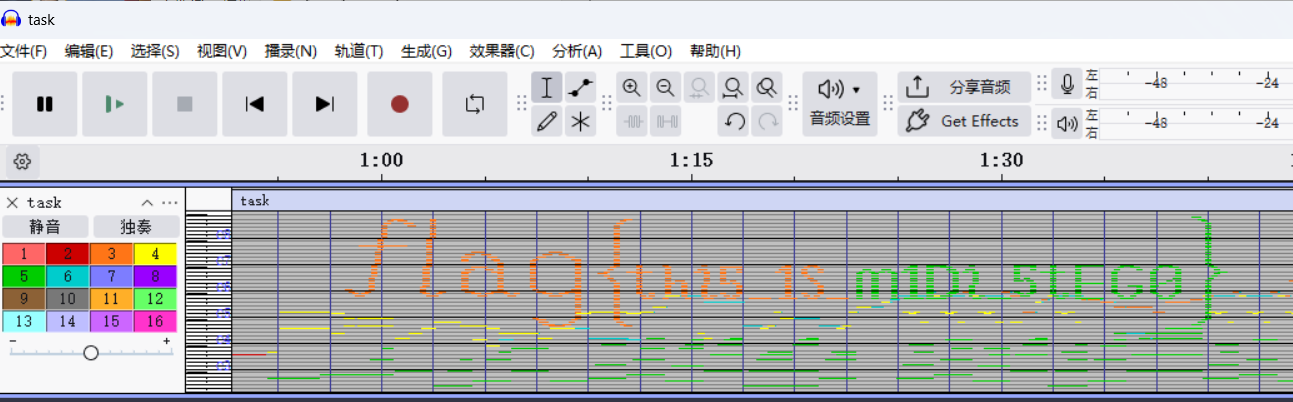Toggle MIDI channel 10 grey swatch

(67, 298)
